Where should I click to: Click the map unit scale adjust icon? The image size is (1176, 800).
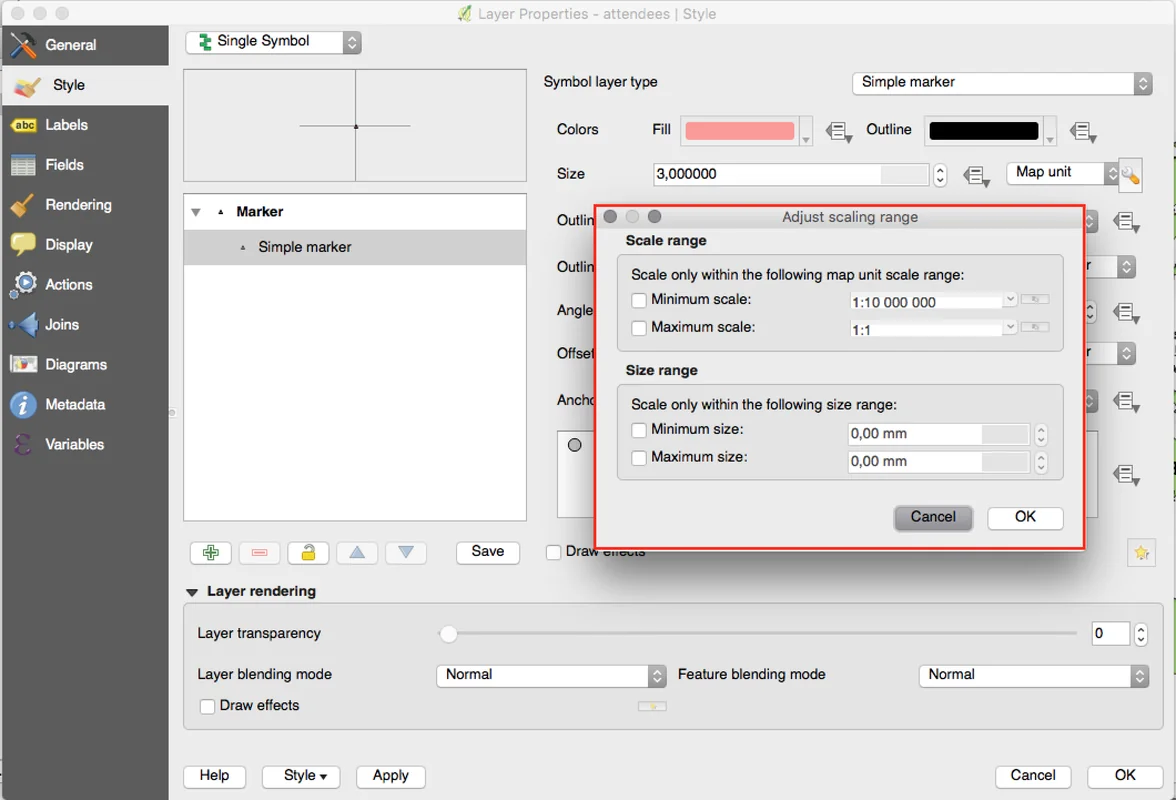click(x=1130, y=175)
